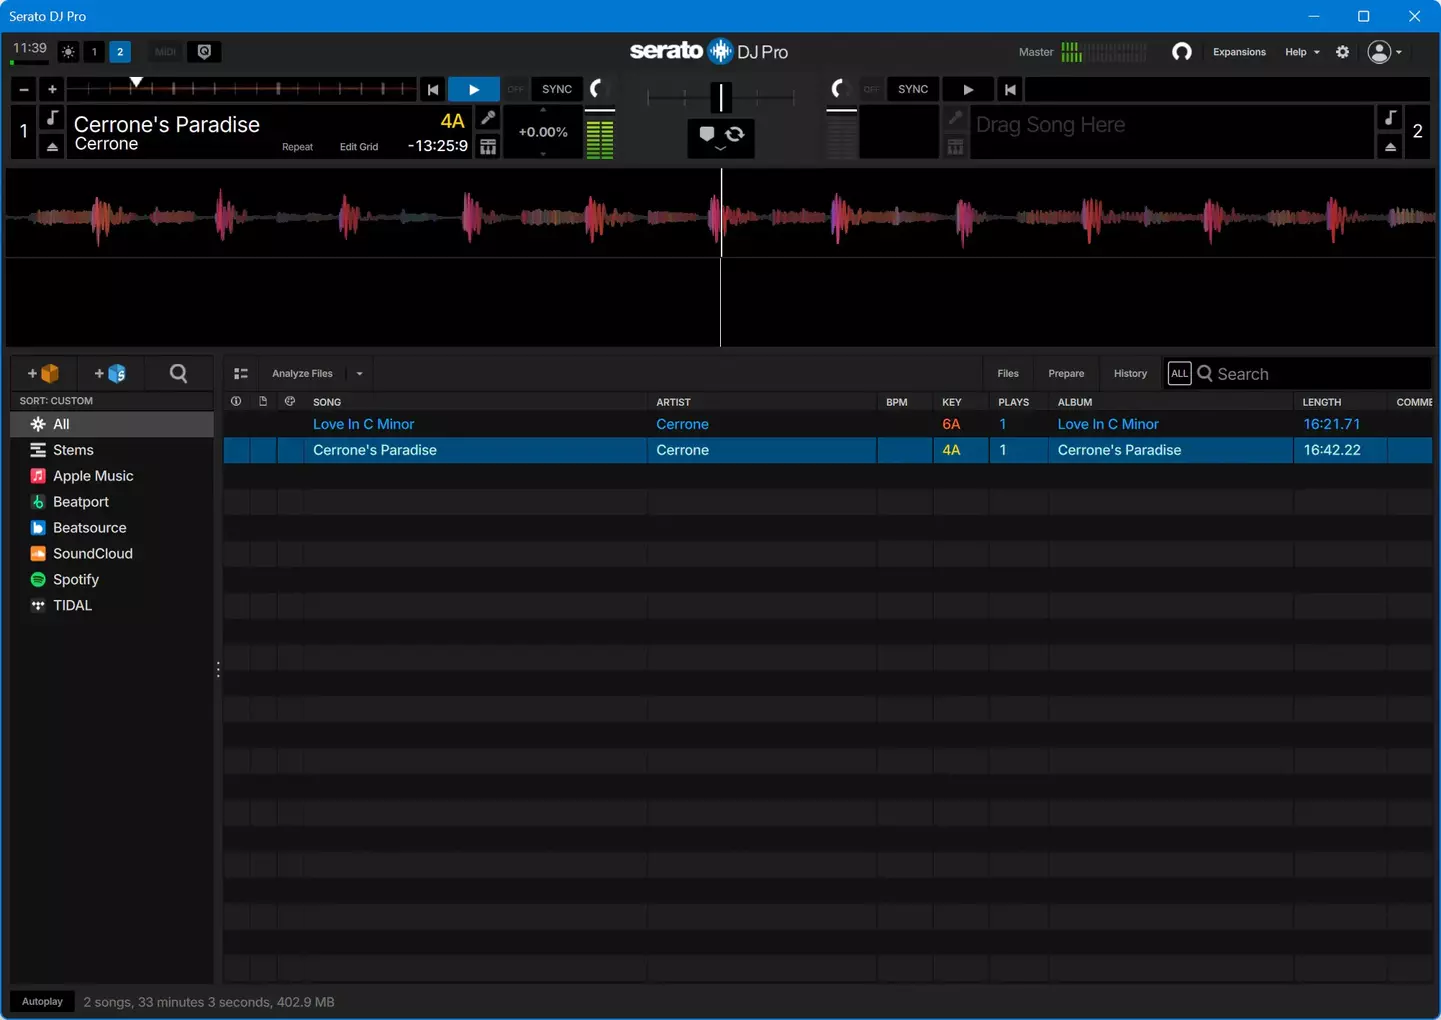Open the quantize shield icon beside MIDI

[204, 52]
